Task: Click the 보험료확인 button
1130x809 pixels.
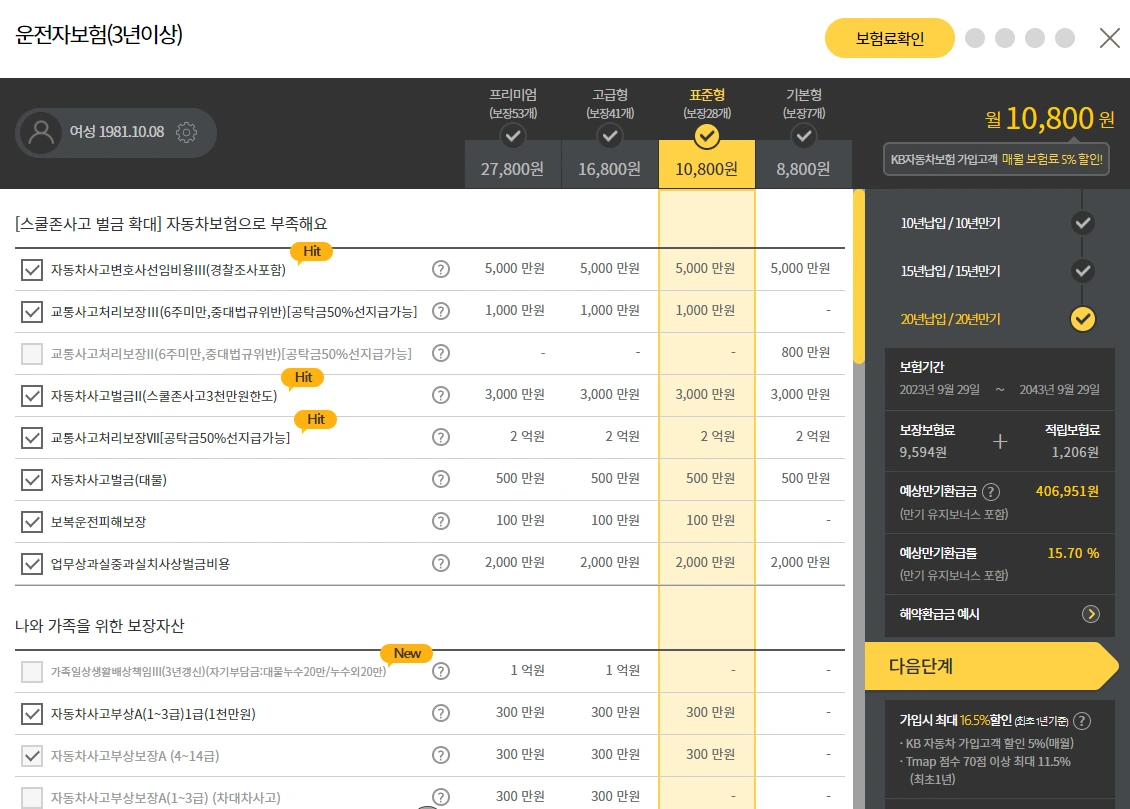Action: [x=889, y=38]
